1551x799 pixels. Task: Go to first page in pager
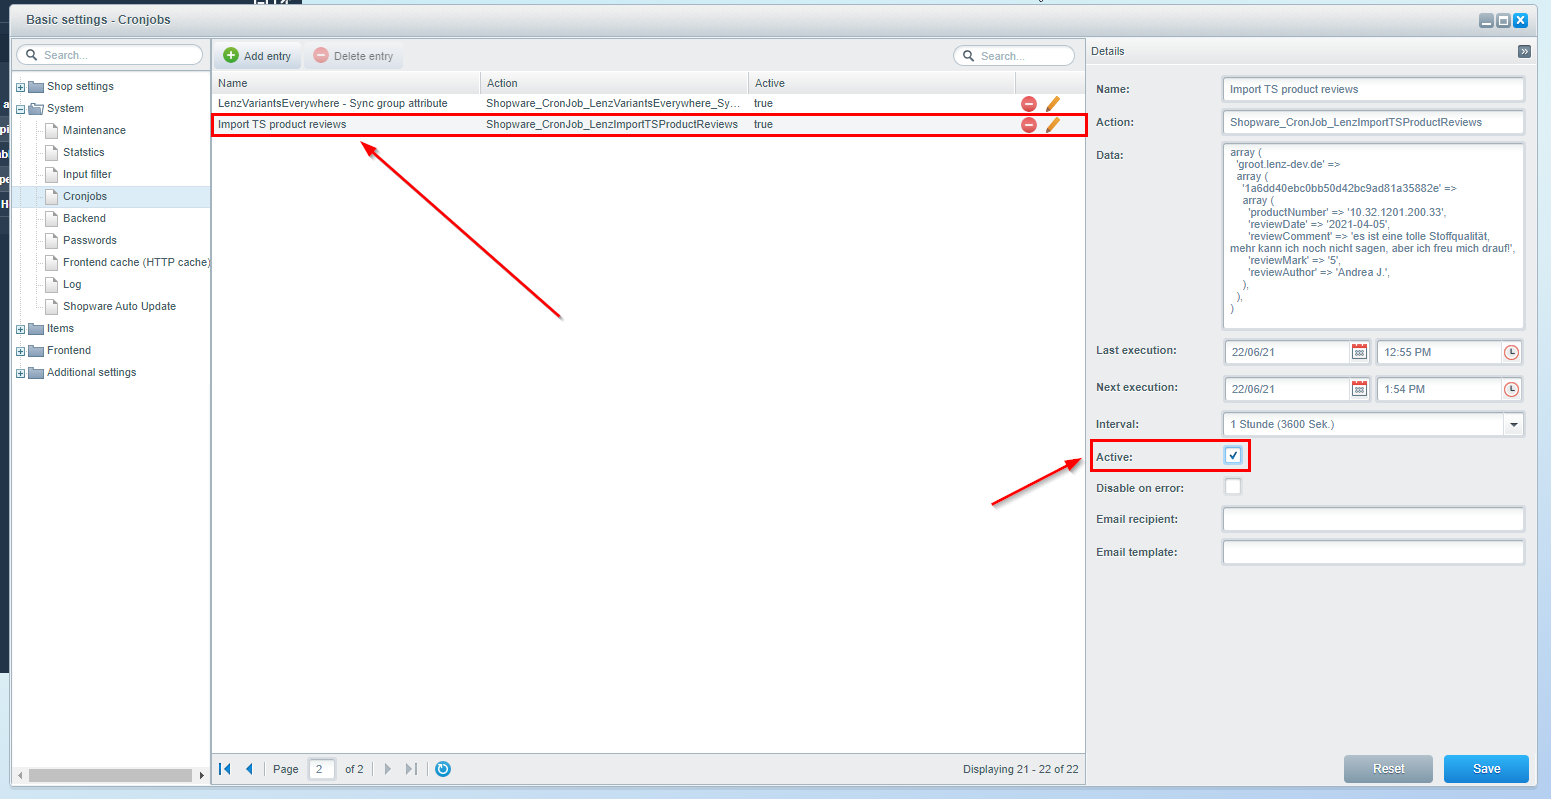pos(225,769)
